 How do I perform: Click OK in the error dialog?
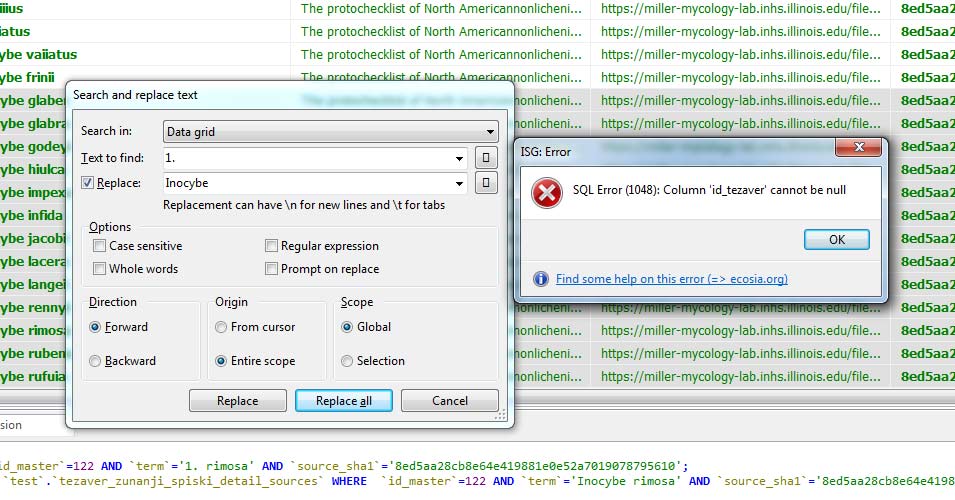point(837,239)
